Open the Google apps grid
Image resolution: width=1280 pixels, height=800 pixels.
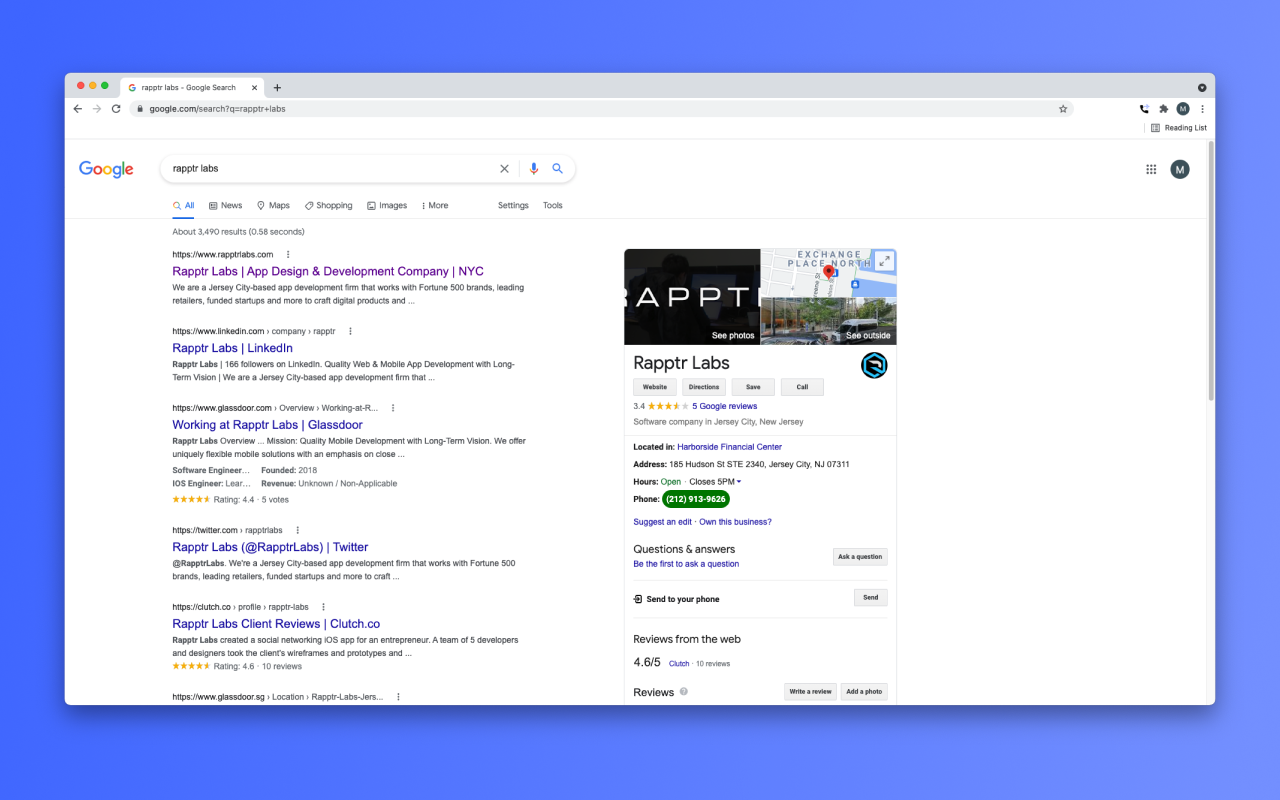pyautogui.click(x=1151, y=170)
